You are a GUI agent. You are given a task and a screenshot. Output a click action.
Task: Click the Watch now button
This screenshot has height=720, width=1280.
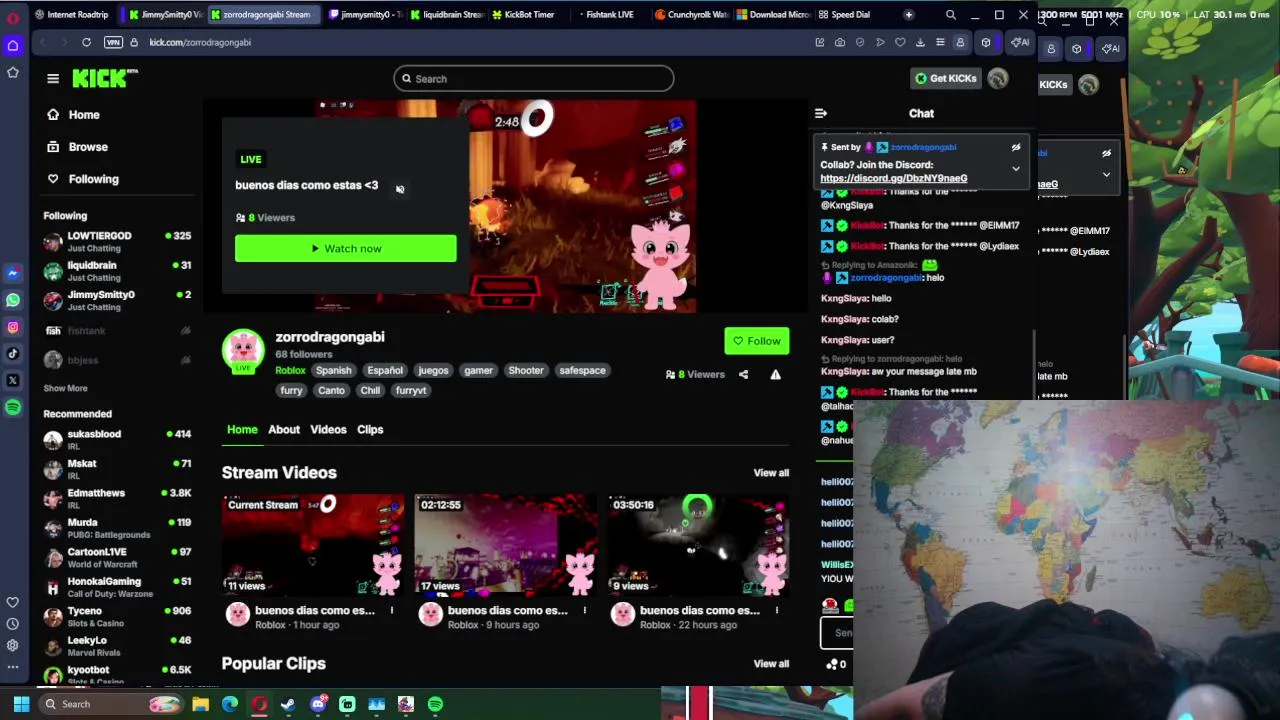pyautogui.click(x=346, y=248)
